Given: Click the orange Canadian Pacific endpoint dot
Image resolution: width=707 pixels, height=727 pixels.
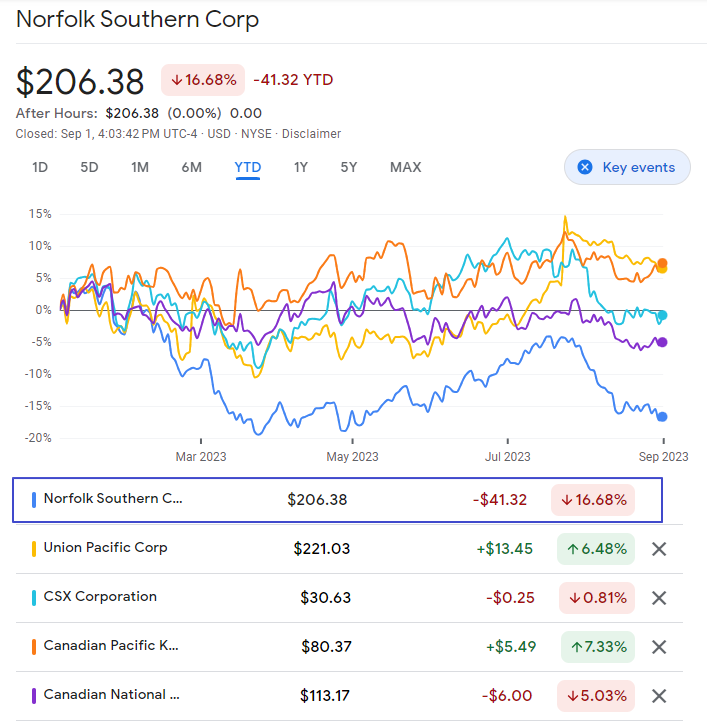Looking at the screenshot, I should click(x=662, y=263).
